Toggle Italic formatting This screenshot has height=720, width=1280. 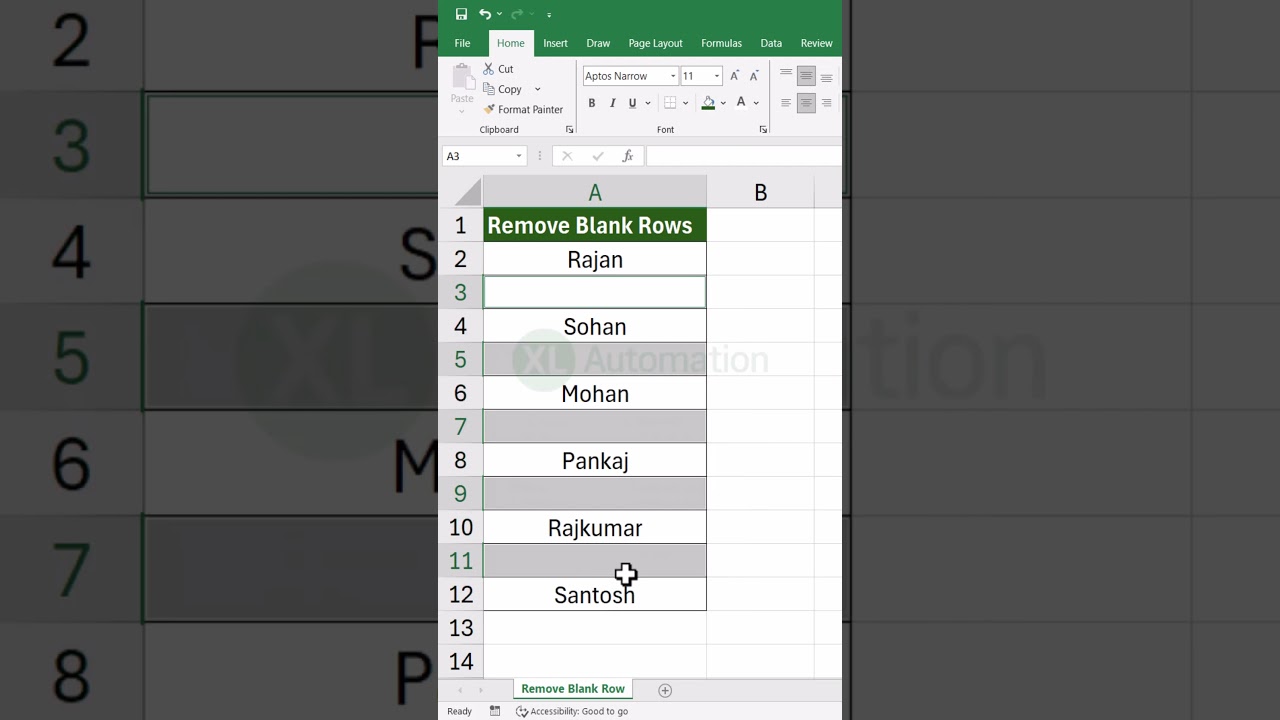pyautogui.click(x=612, y=103)
